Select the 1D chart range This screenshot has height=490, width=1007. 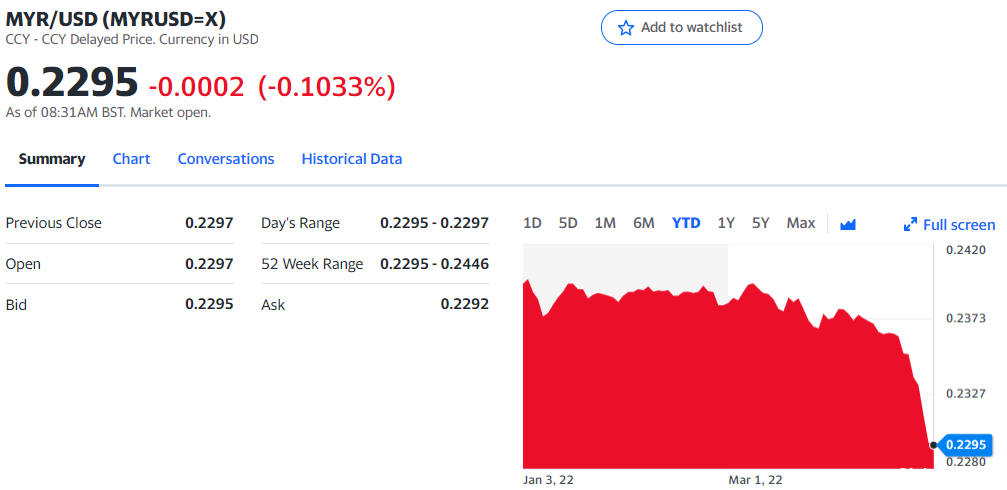point(532,223)
